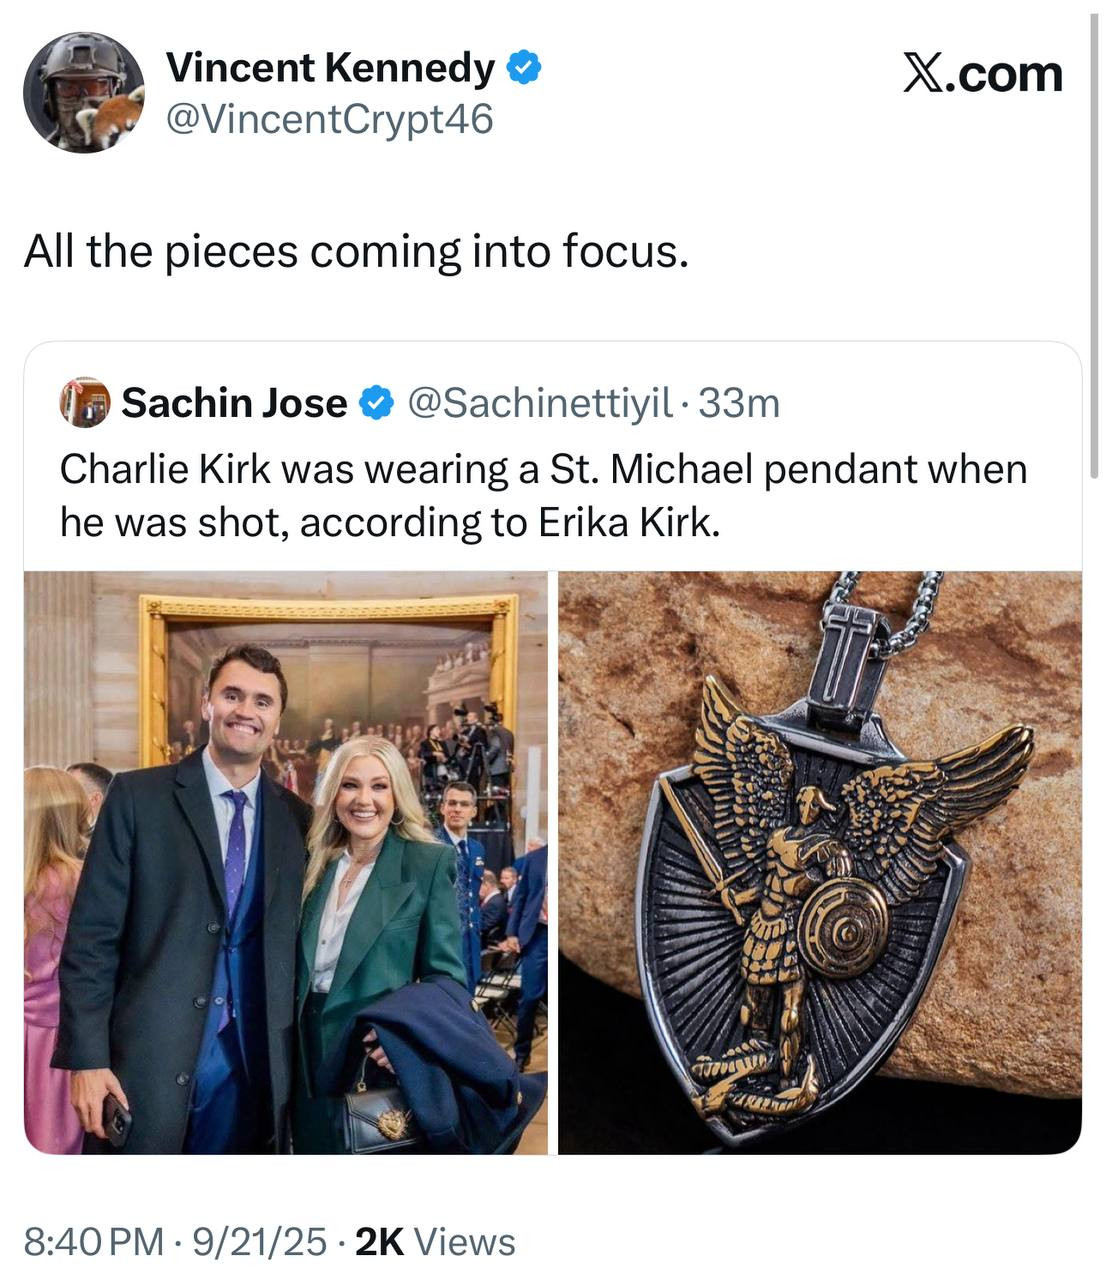Screen dimensions: 1106x1280
Task: Click the vertical scrollbar on right edge
Action: [x=1094, y=235]
